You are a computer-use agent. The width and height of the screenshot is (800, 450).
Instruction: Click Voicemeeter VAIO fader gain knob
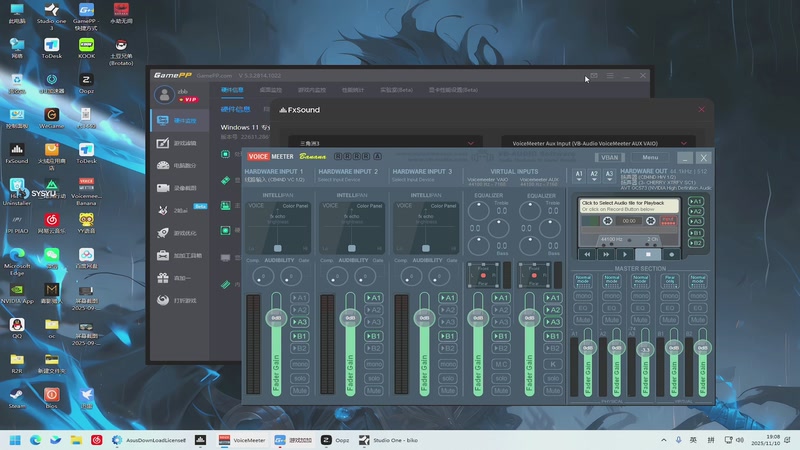pyautogui.click(x=478, y=318)
